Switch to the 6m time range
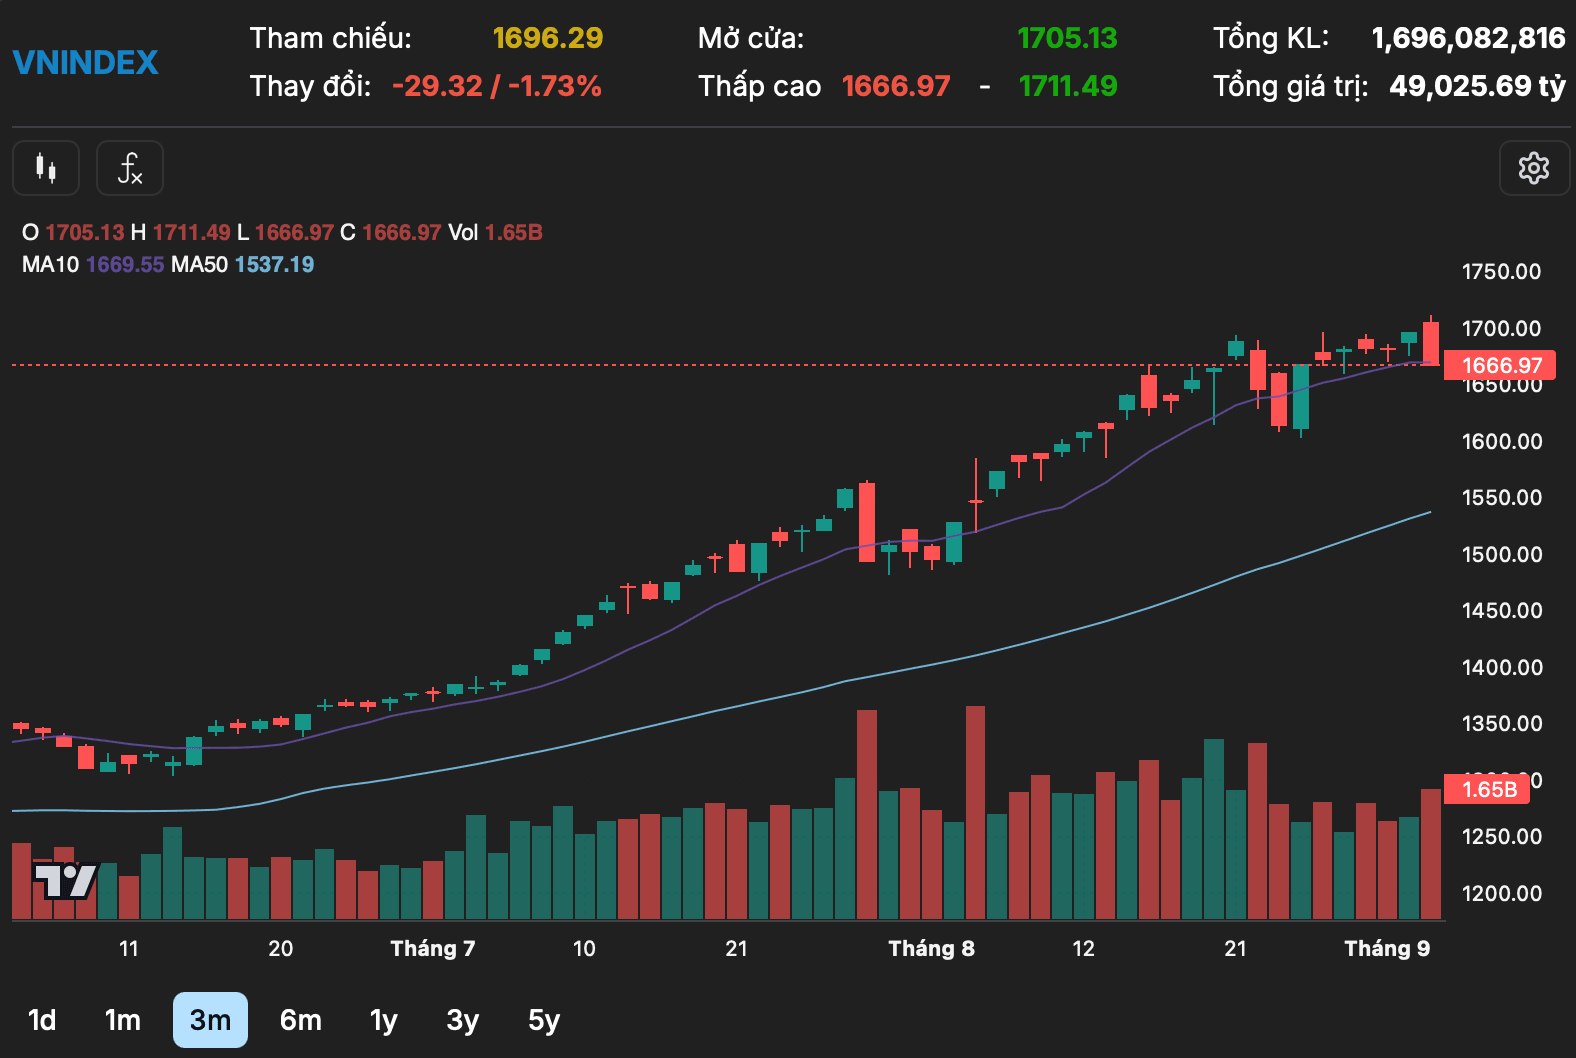1576x1058 pixels. 300,1020
